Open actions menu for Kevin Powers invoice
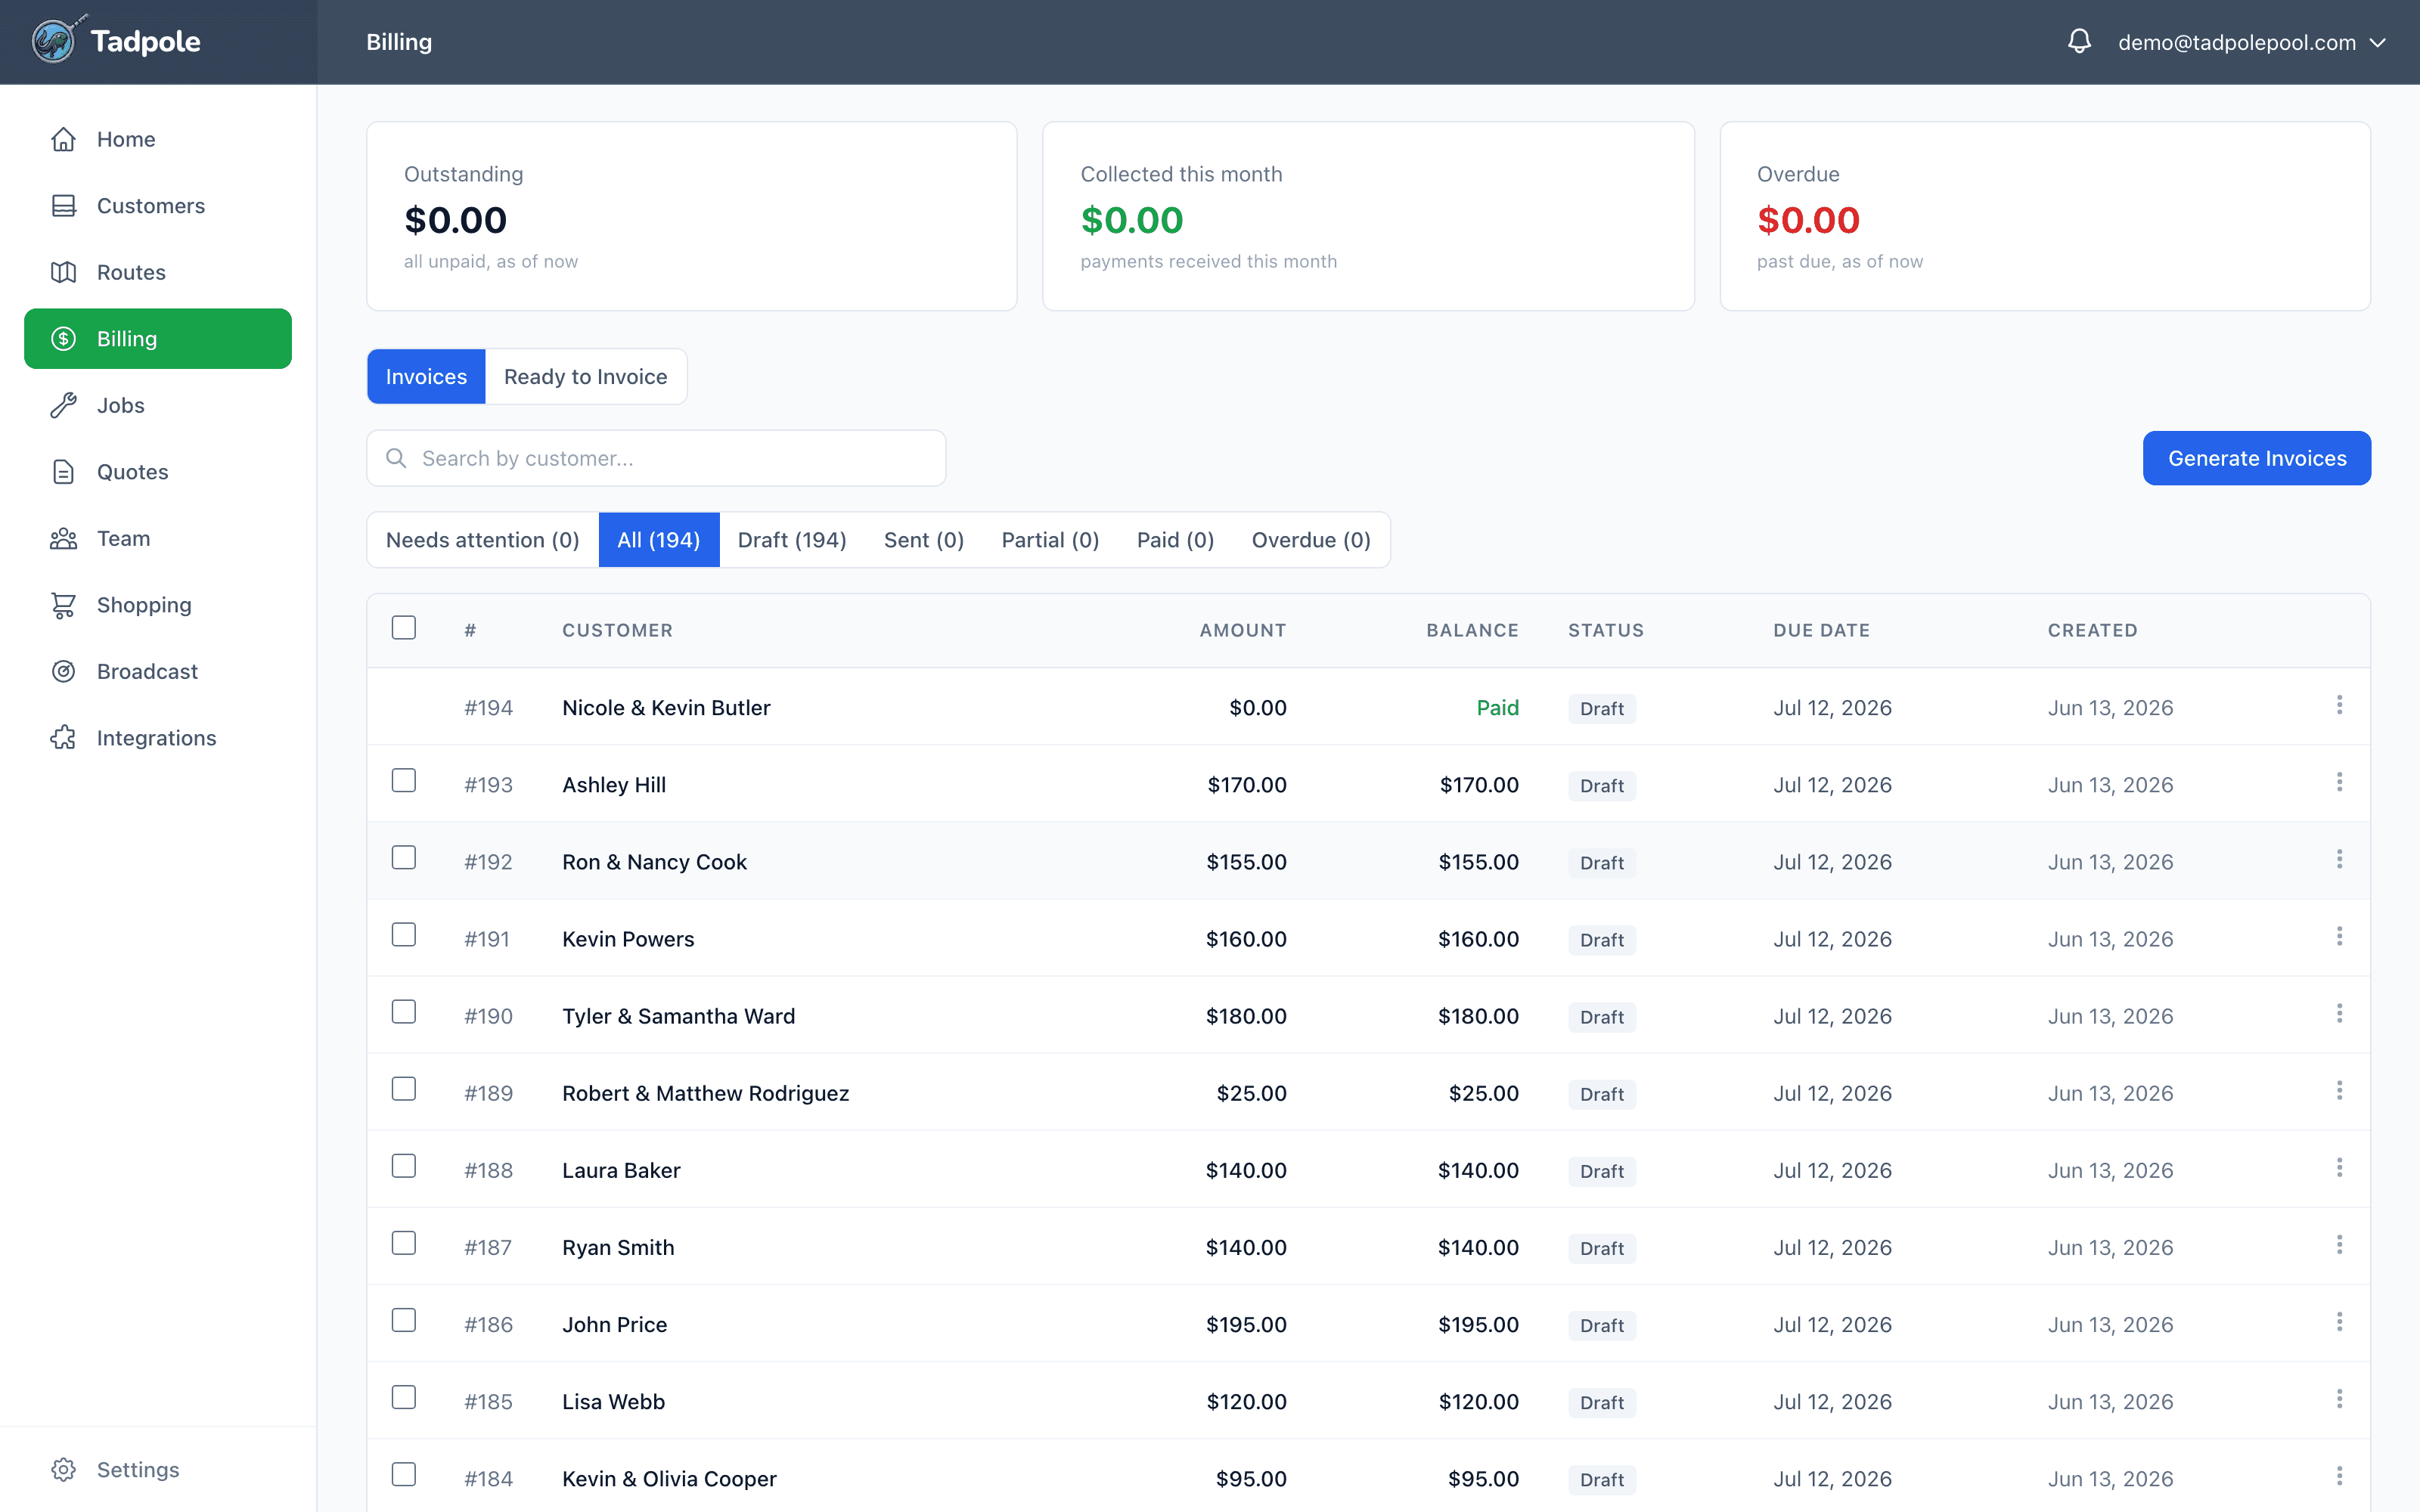Screen dimensions: 2420x1512 tap(2339, 936)
